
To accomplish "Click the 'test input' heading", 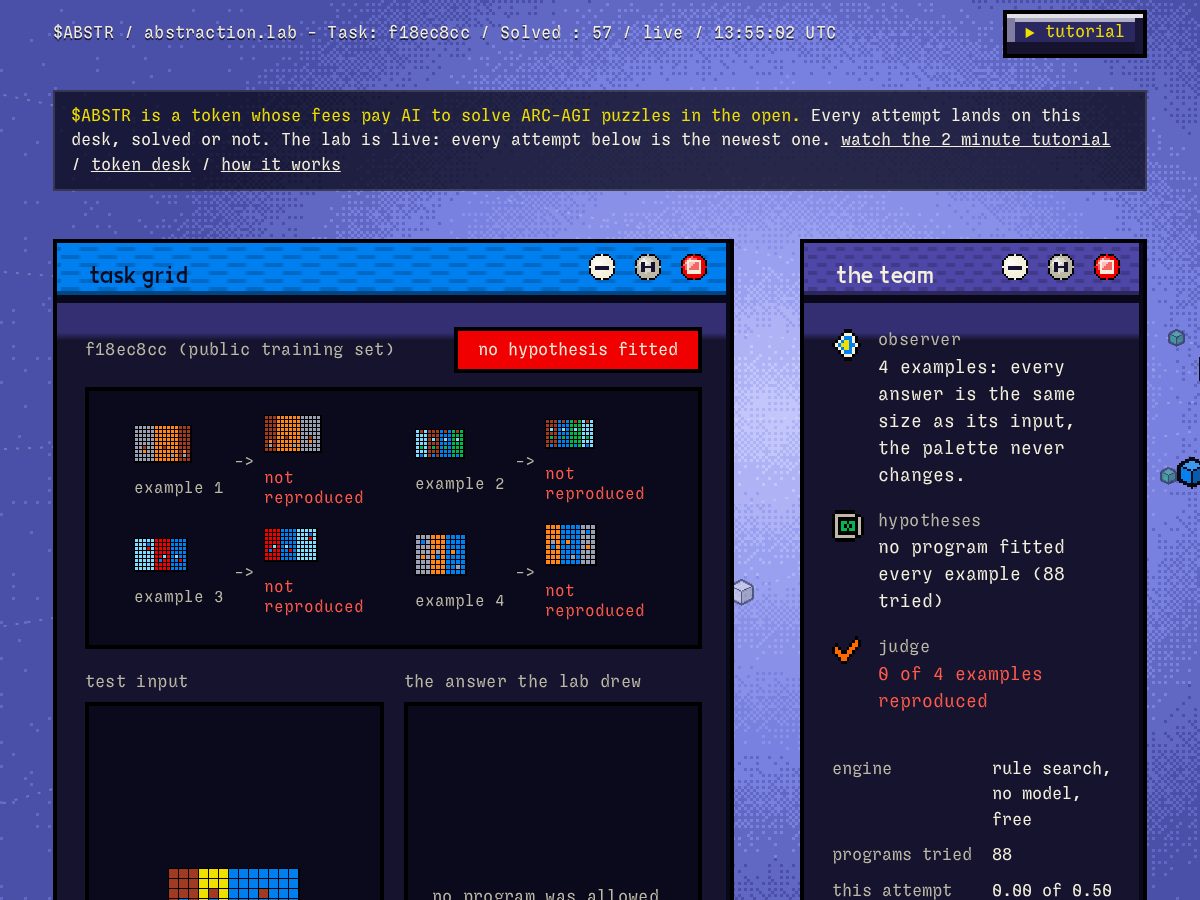I will coord(137,681).
